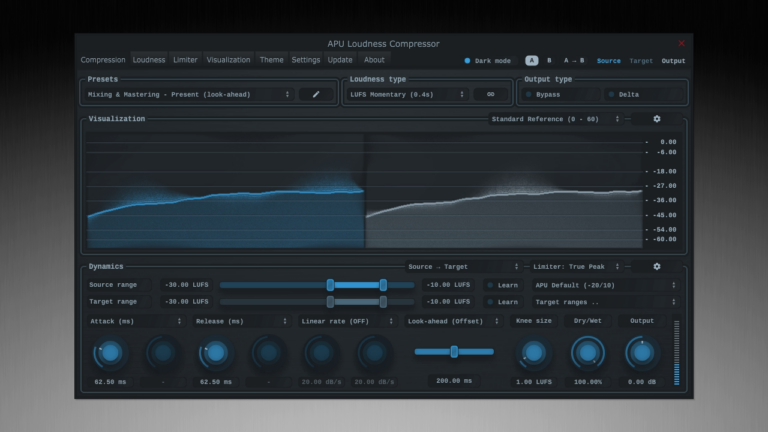Open Dynamics settings gear
This screenshot has height=432, width=768.
coord(657,266)
